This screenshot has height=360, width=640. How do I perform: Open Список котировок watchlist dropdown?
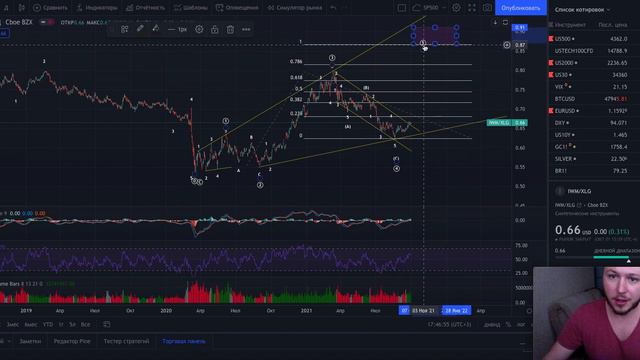click(582, 9)
